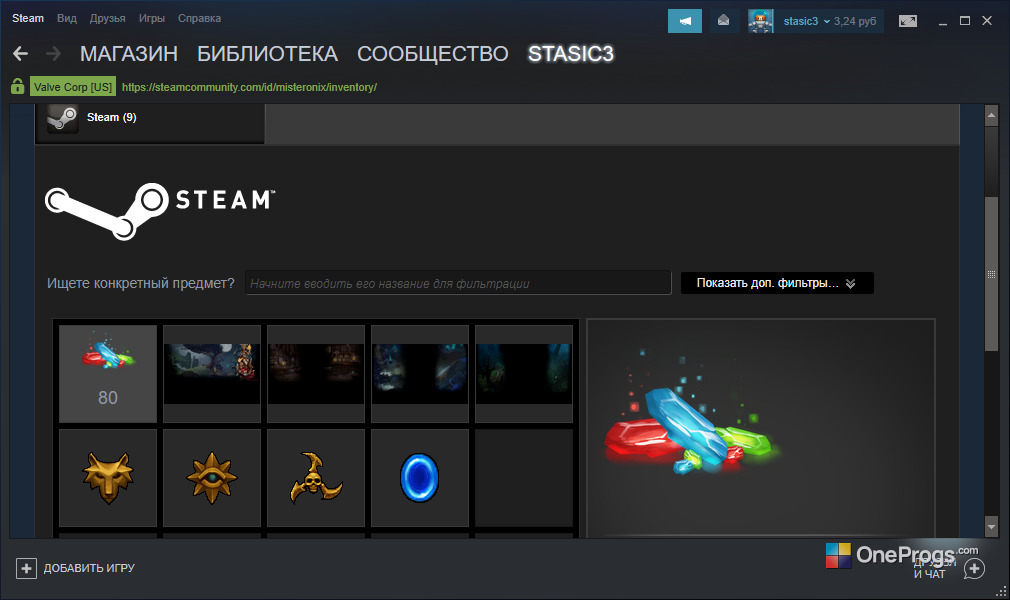Select the blue night scene background item

[419, 374]
